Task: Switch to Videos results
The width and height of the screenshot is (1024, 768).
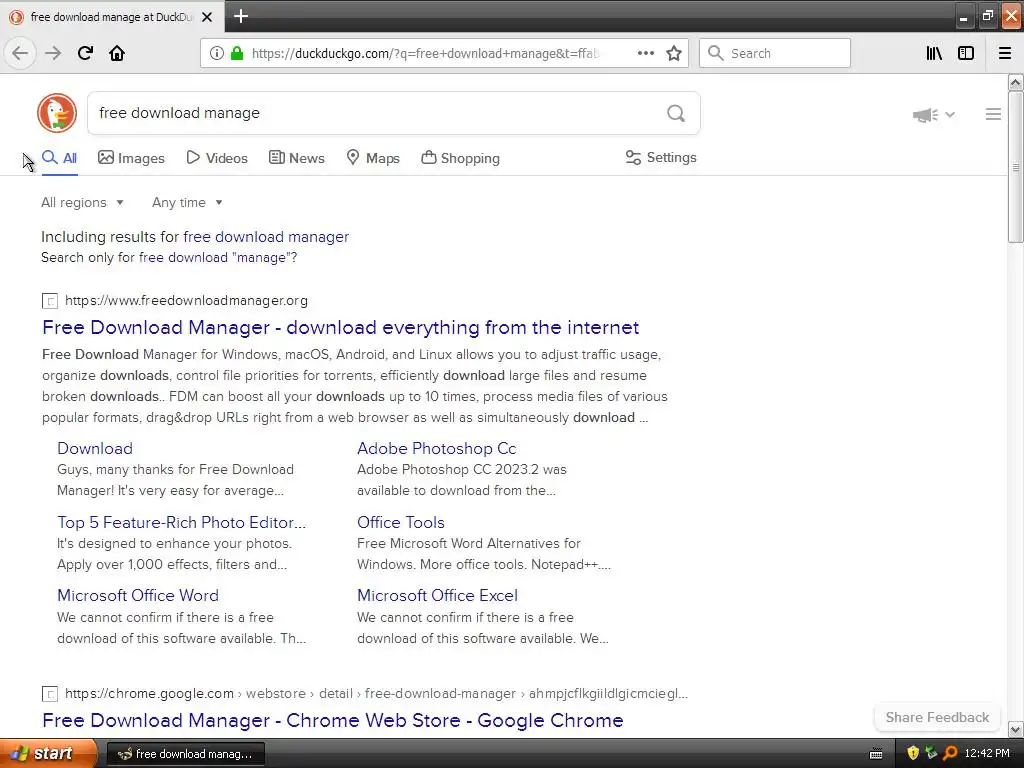Action: pos(217,158)
